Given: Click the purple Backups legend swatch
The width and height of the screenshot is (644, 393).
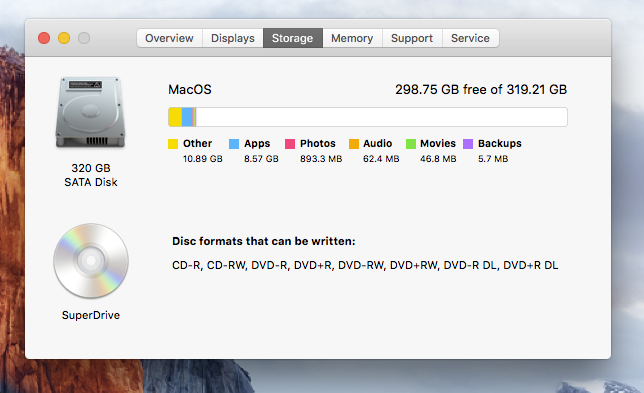Looking at the screenshot, I should [x=468, y=144].
